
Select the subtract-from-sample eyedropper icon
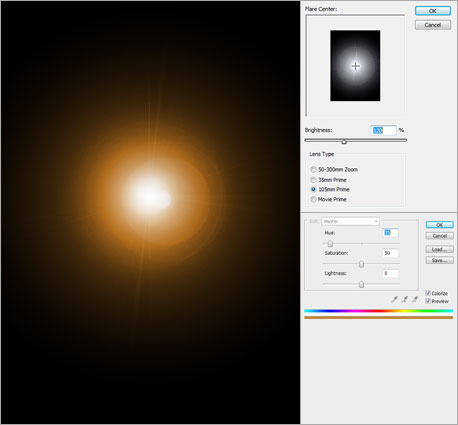[415, 299]
